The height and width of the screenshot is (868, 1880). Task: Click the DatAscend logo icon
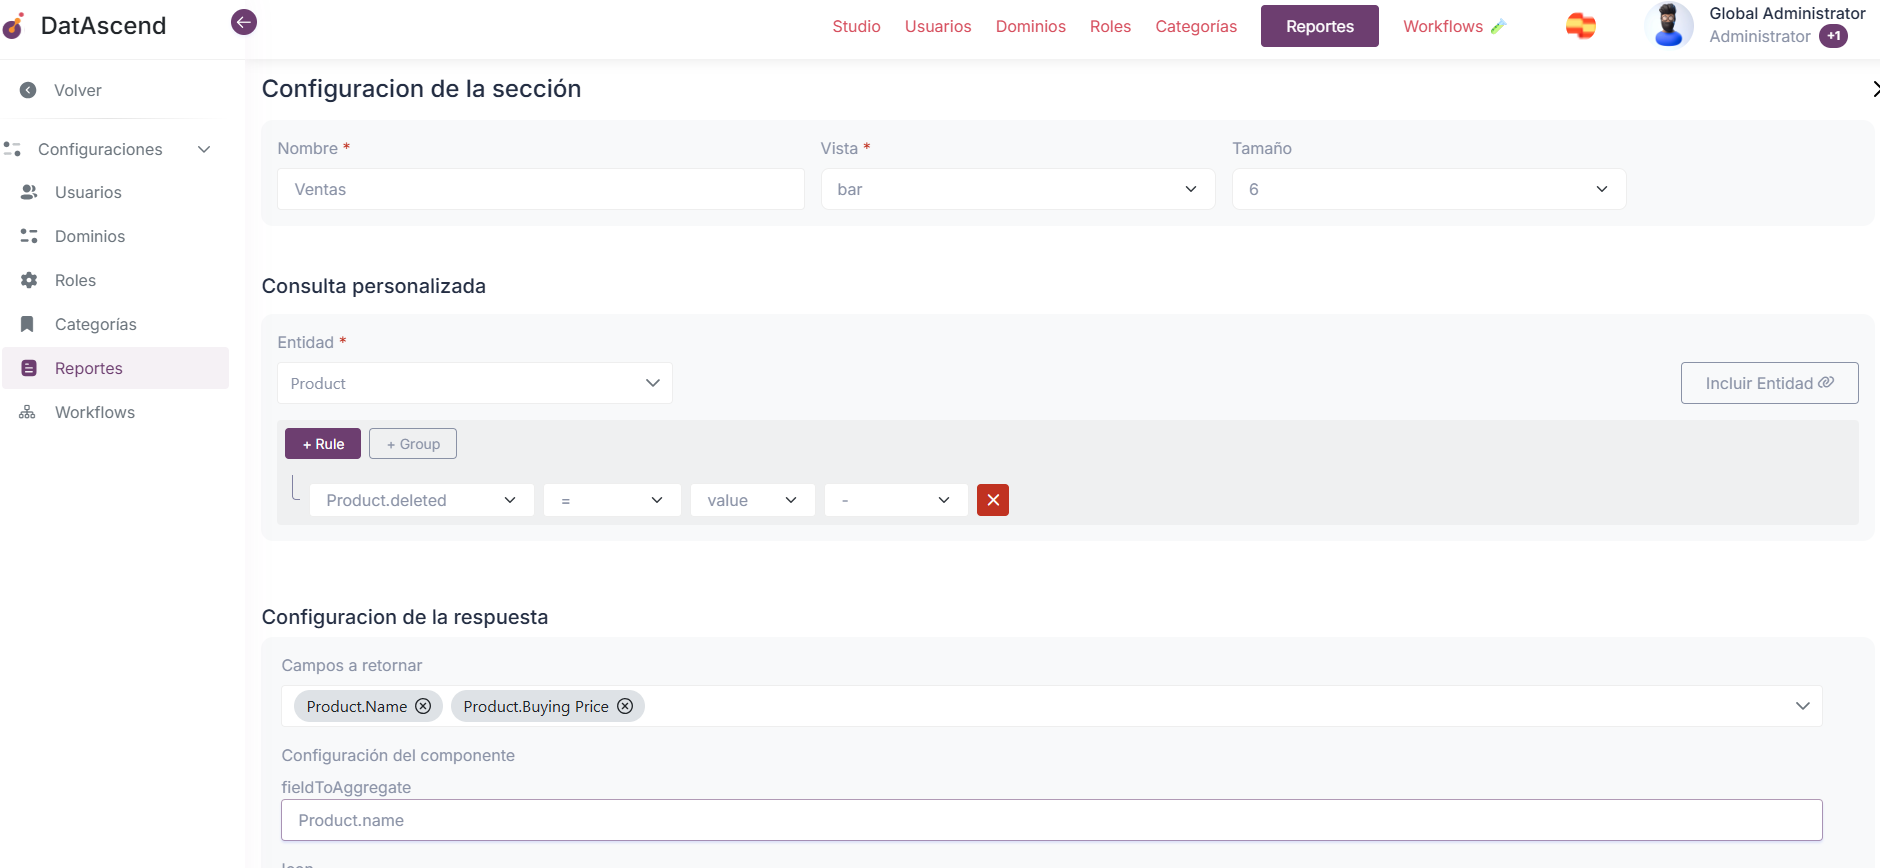pos(13,26)
